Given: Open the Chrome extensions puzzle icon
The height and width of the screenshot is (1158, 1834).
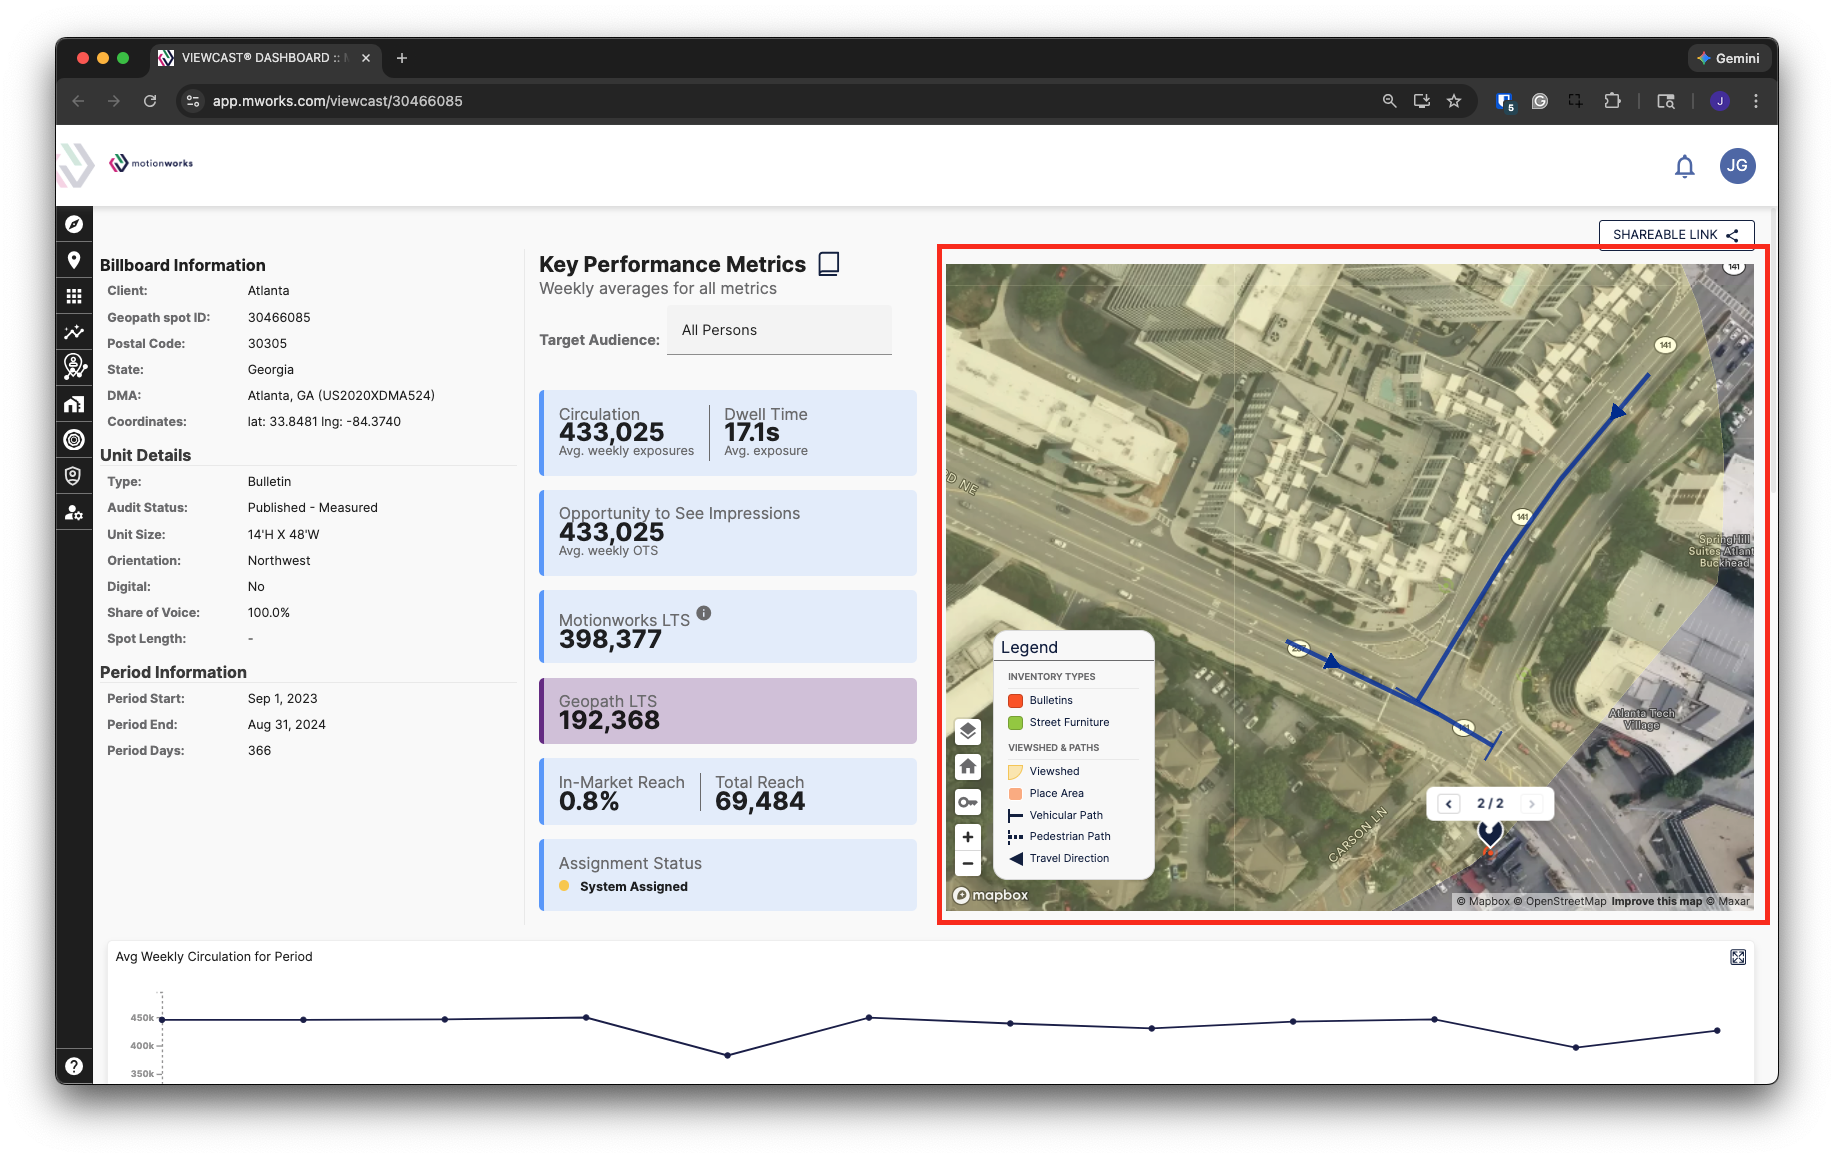Looking at the screenshot, I should (x=1612, y=101).
